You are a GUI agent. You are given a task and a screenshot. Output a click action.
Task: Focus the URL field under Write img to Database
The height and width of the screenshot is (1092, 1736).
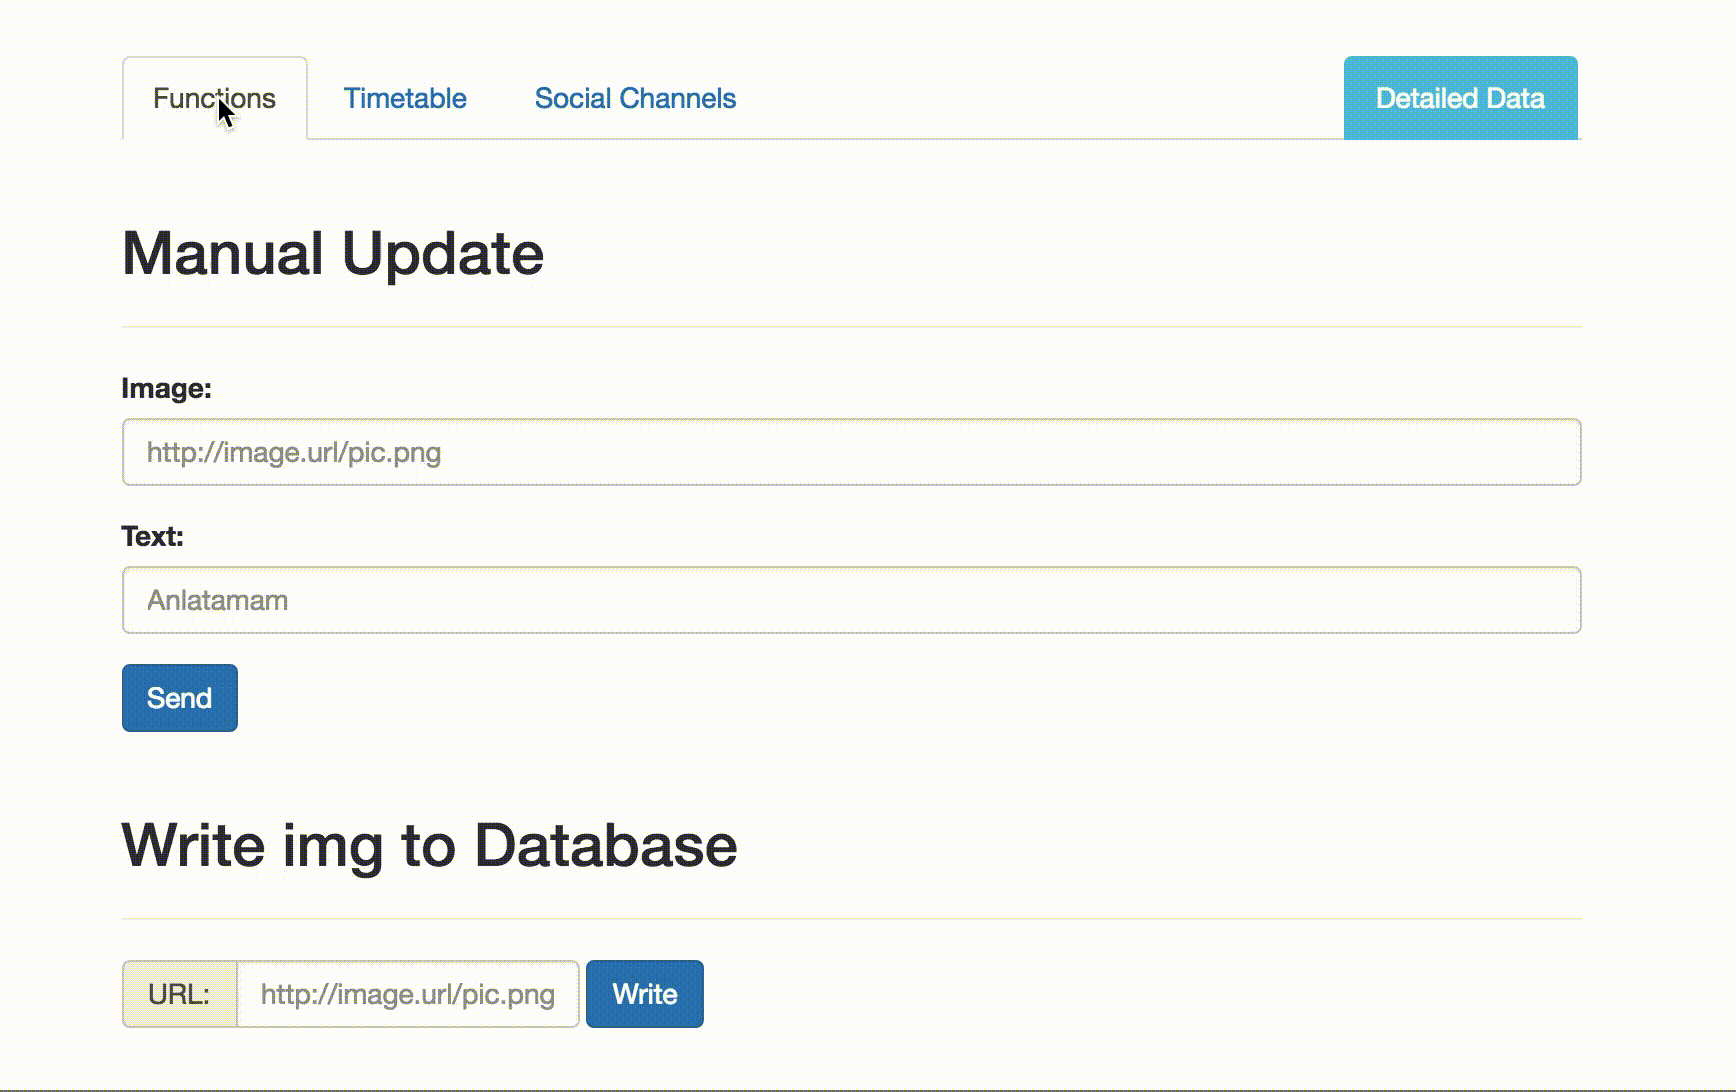408,994
